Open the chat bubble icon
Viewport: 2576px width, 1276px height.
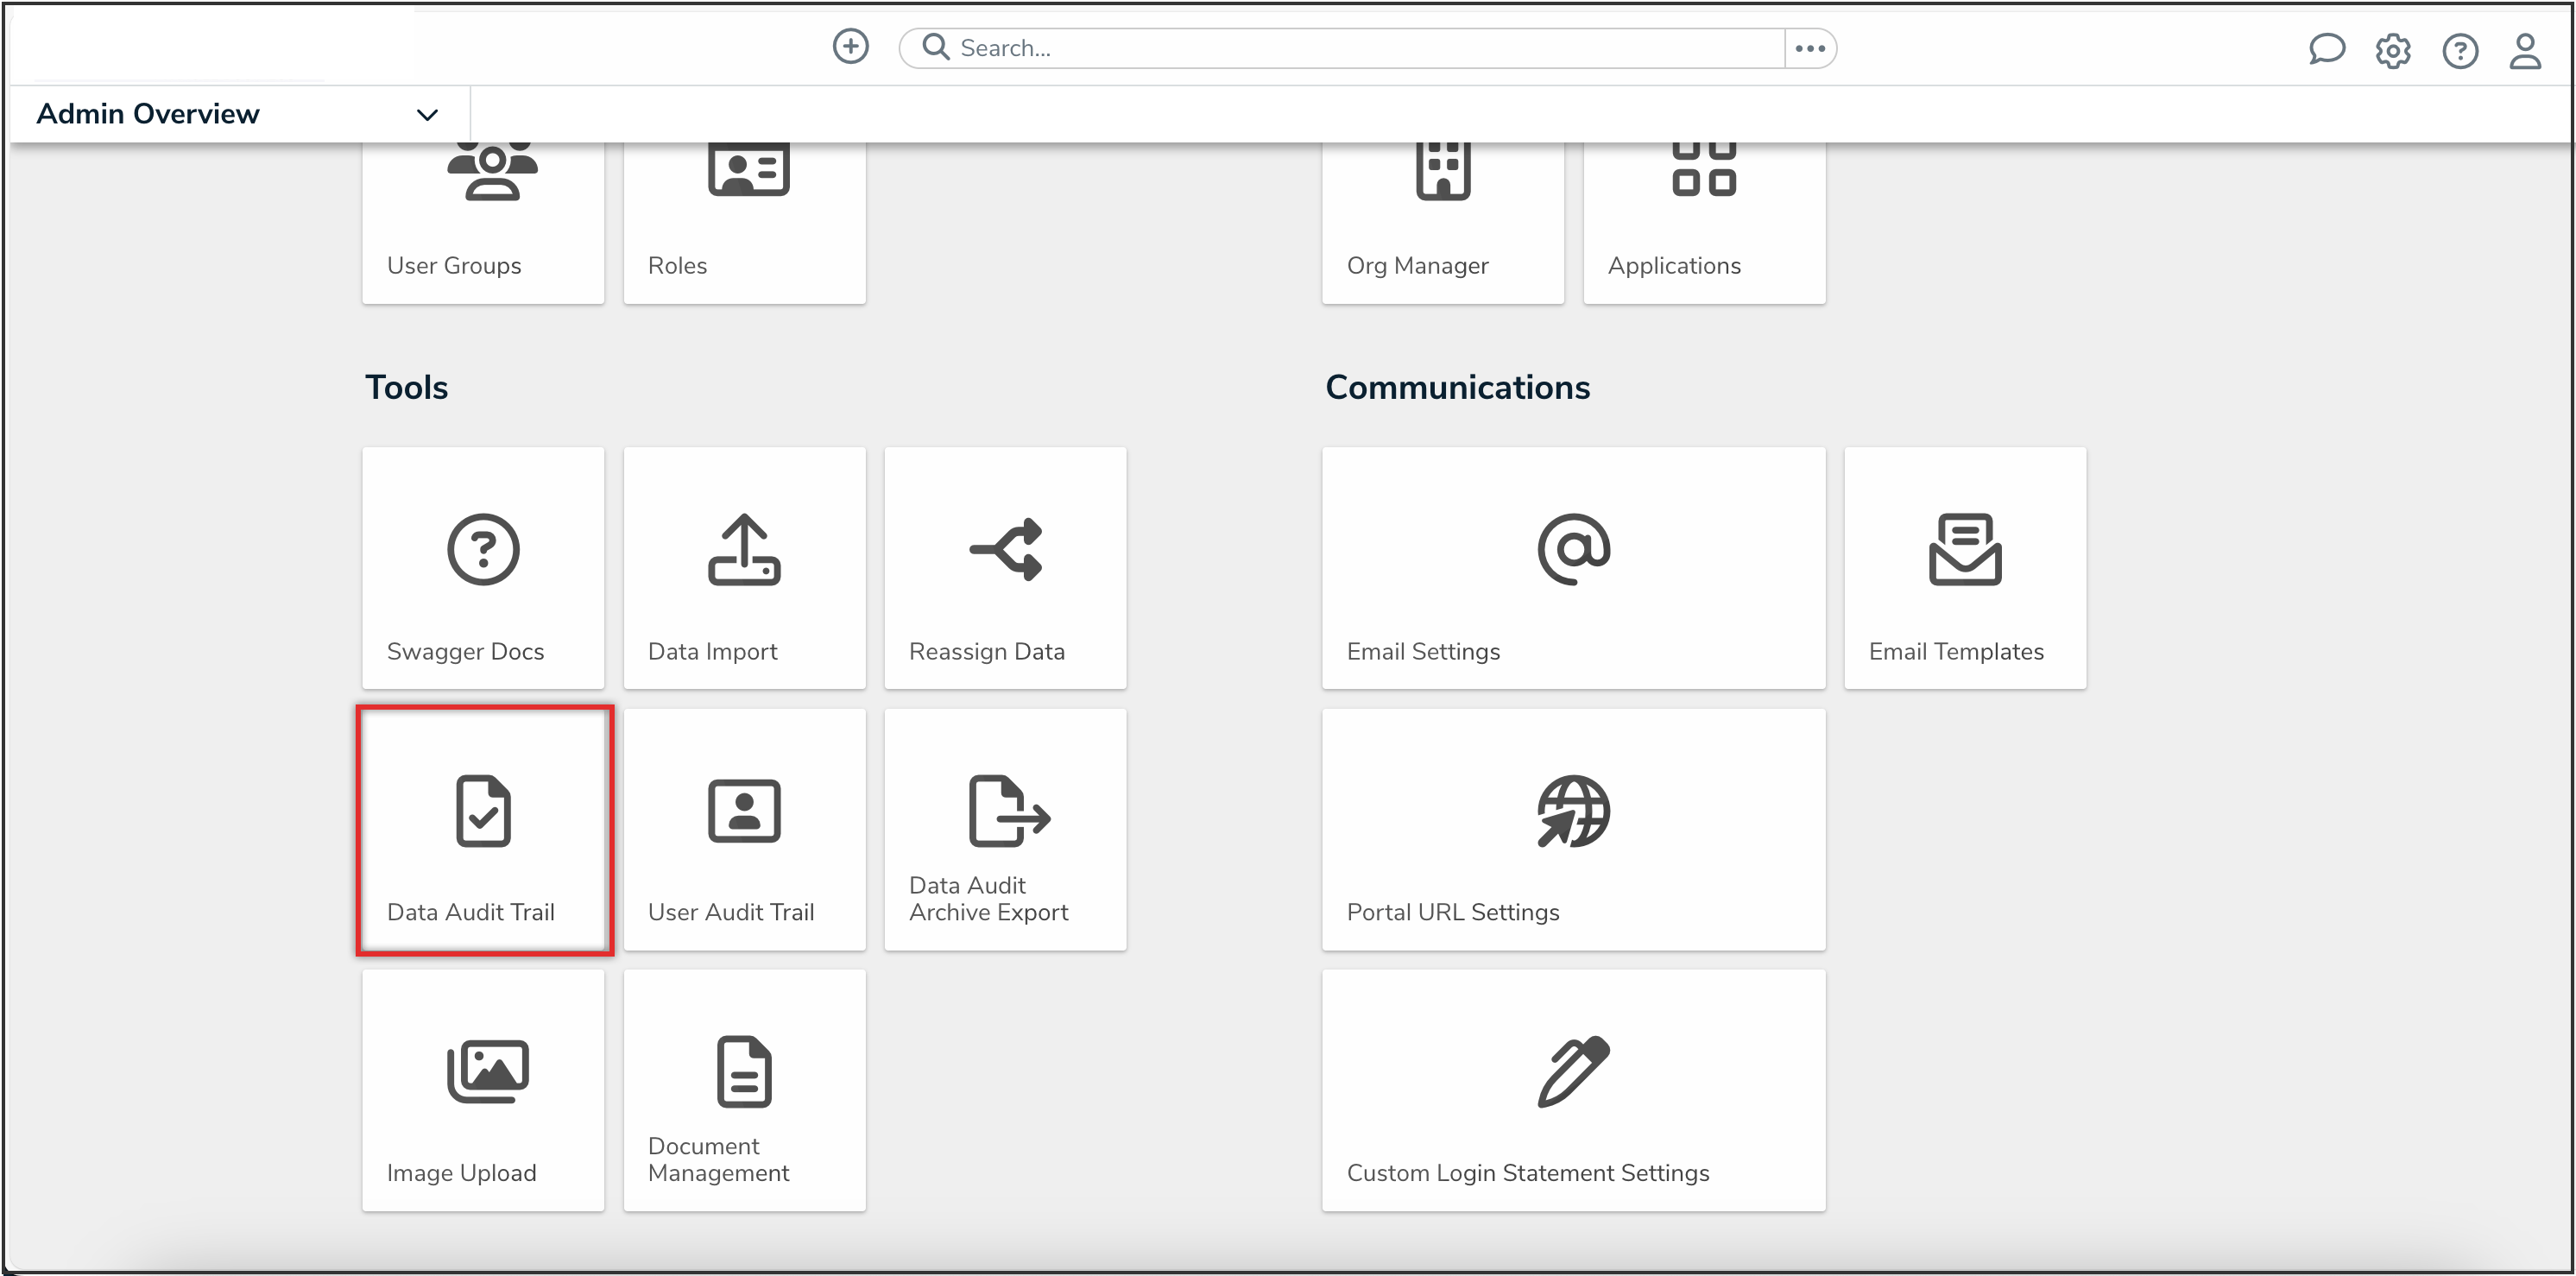click(x=2326, y=49)
